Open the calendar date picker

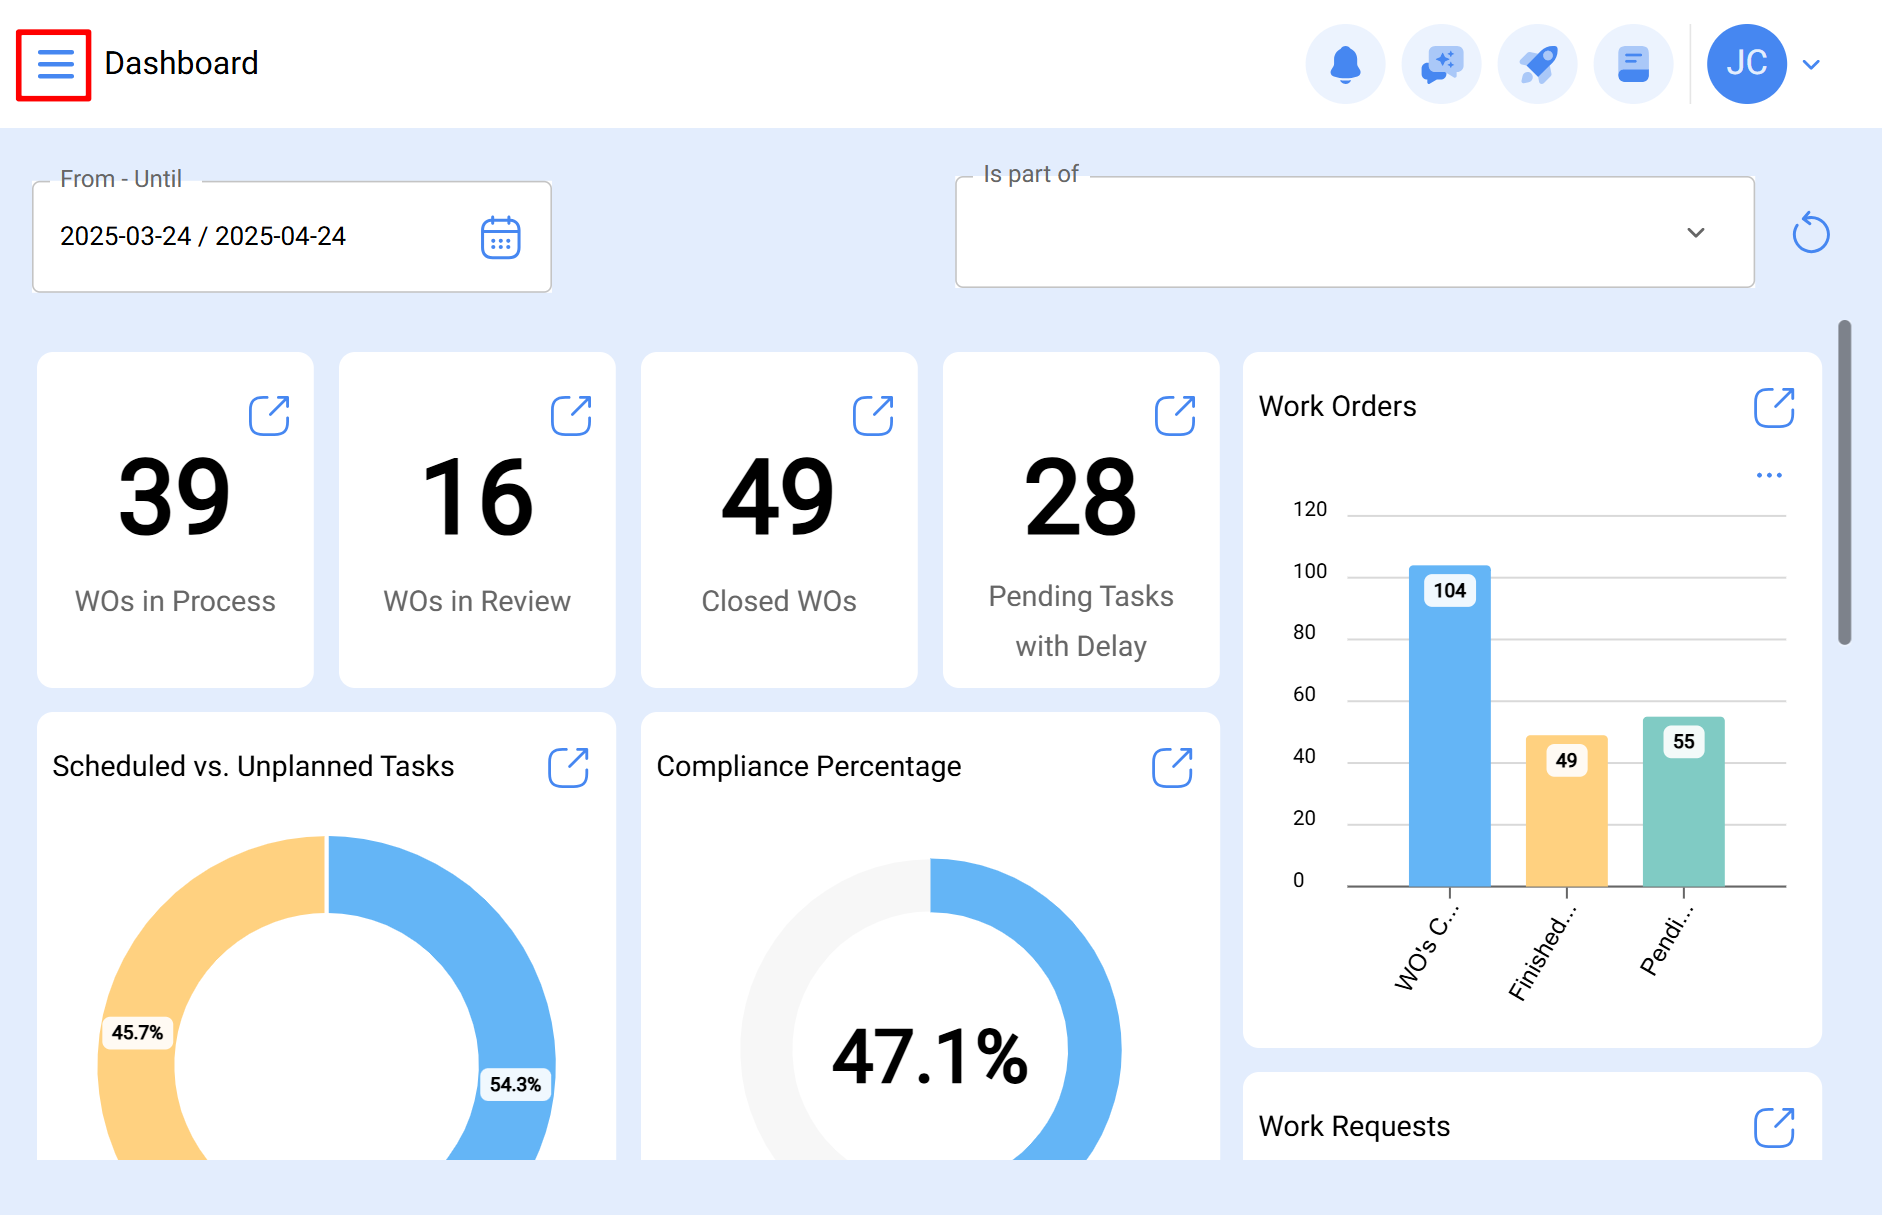click(501, 237)
